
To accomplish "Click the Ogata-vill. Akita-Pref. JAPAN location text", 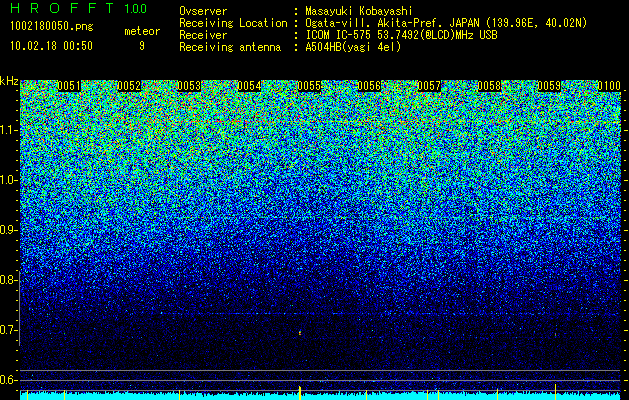I will click(x=446, y=23).
